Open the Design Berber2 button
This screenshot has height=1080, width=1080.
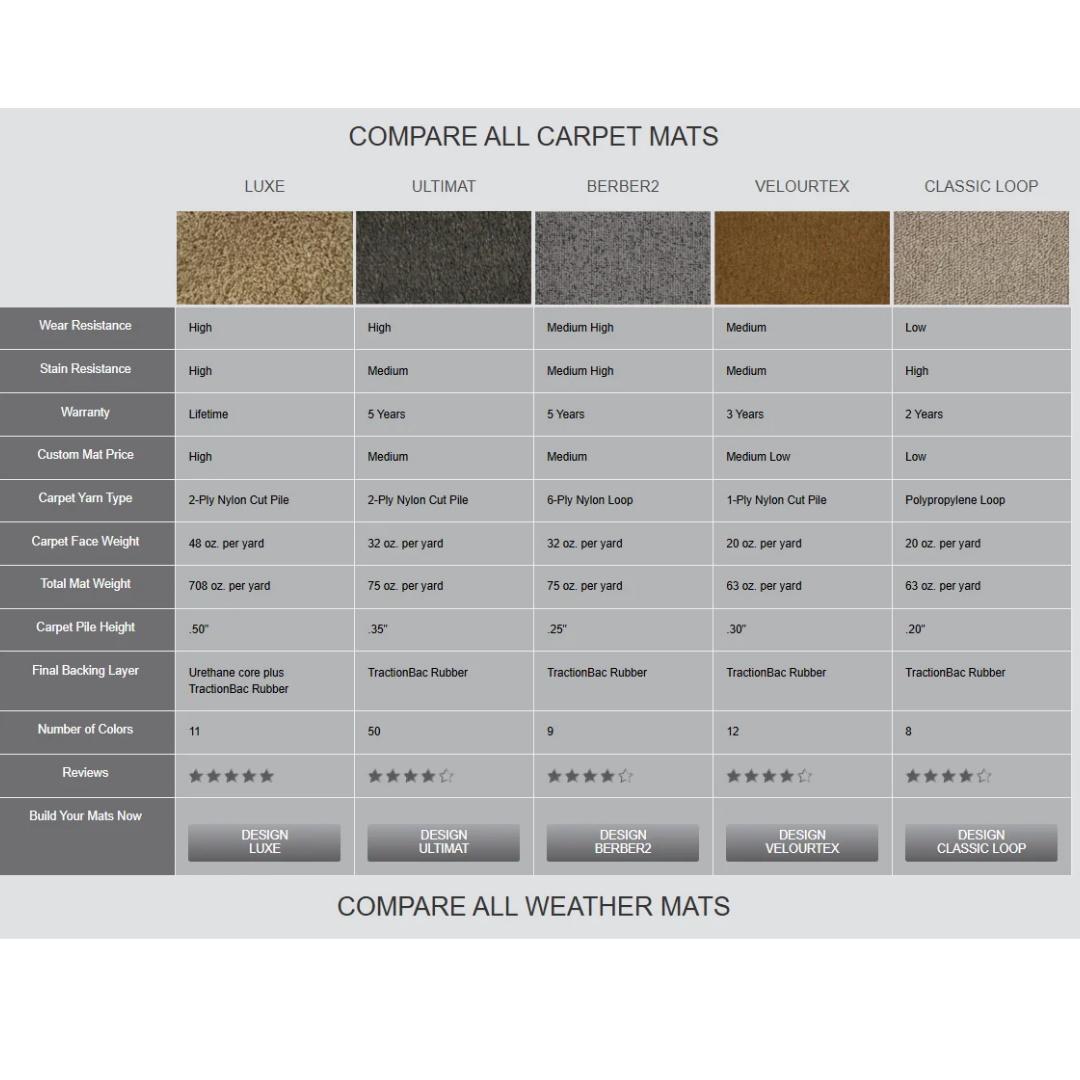click(x=623, y=842)
